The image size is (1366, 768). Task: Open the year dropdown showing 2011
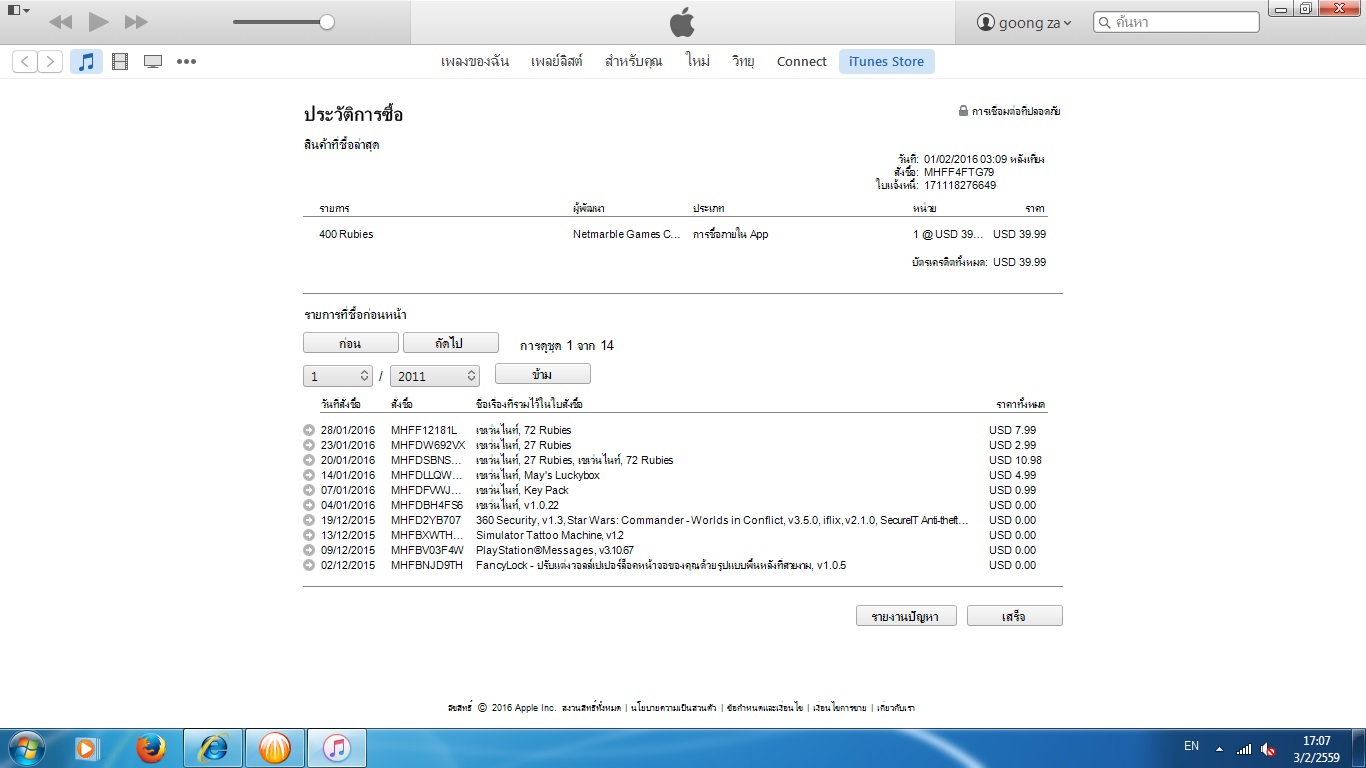(x=435, y=376)
